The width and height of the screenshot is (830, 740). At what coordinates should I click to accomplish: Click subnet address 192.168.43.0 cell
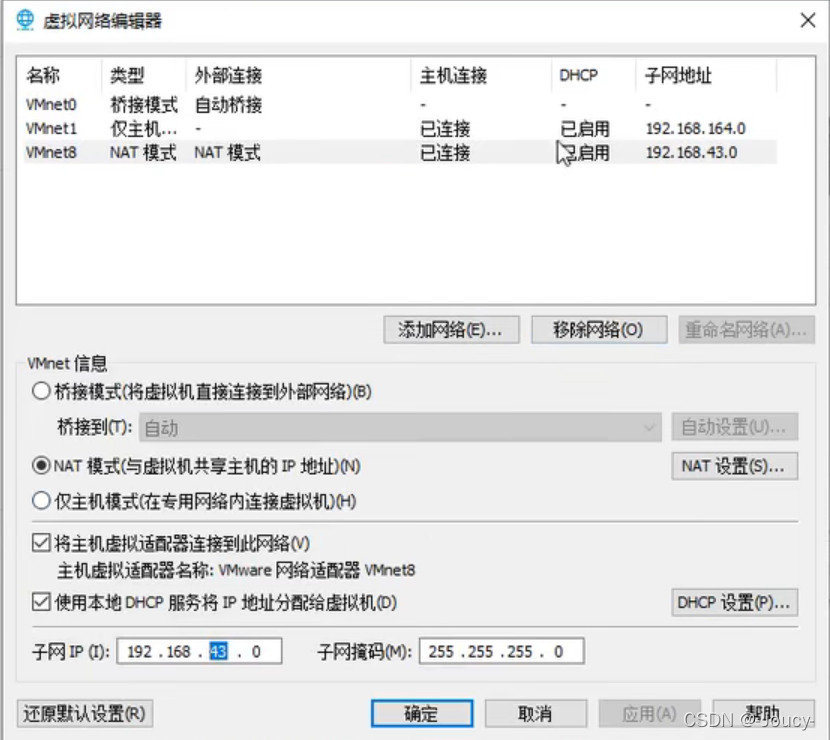click(691, 152)
